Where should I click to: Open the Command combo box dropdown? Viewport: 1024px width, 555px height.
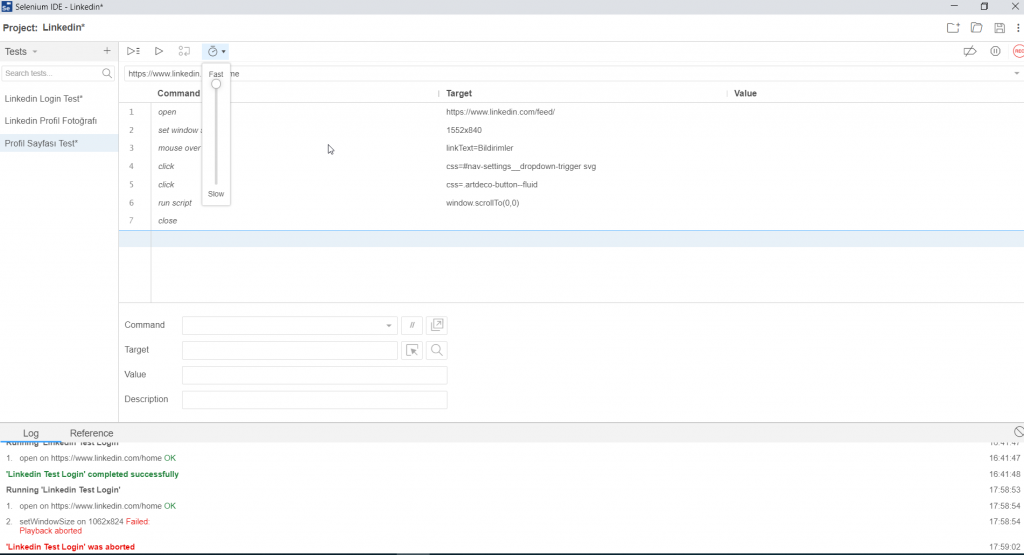click(x=389, y=325)
